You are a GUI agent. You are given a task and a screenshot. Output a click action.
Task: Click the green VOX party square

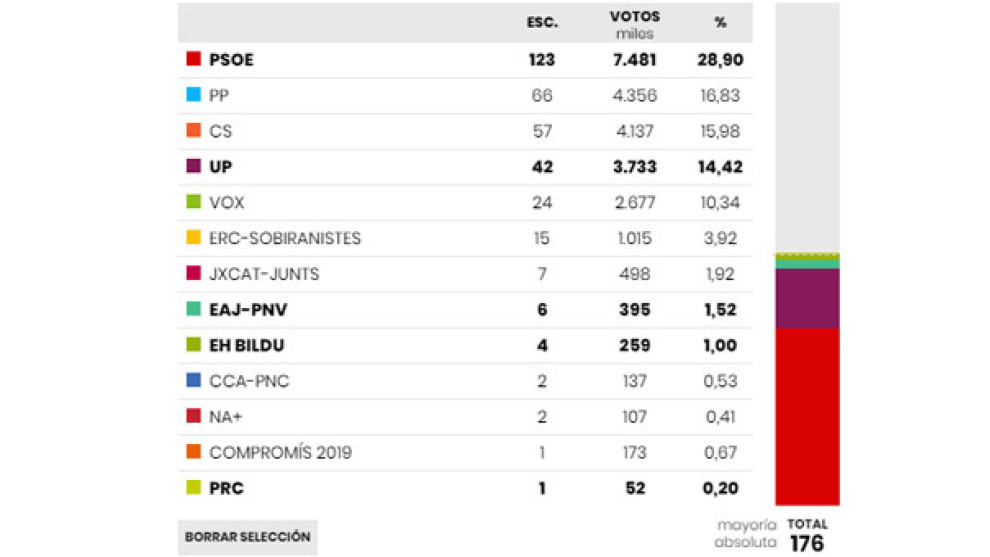pyautogui.click(x=194, y=202)
